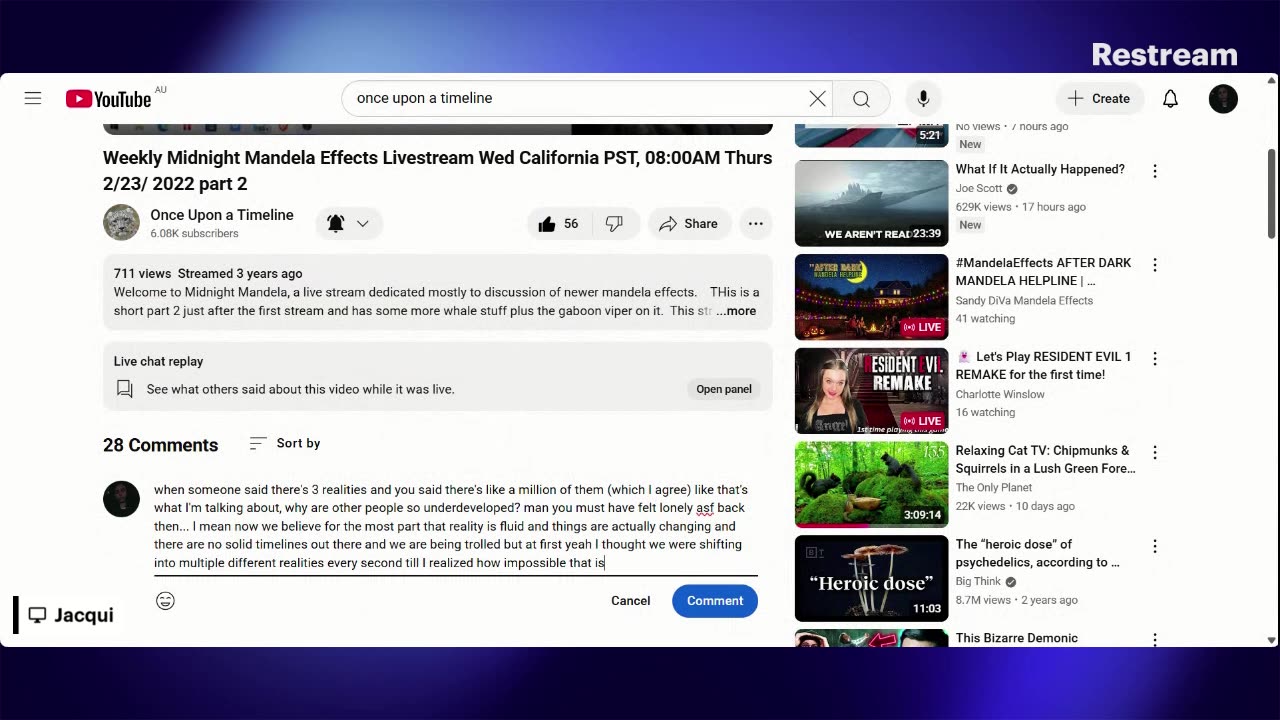This screenshot has height=720, width=1280.
Task: Click the top partially visible 5:21 thumbnail
Action: pos(871,135)
